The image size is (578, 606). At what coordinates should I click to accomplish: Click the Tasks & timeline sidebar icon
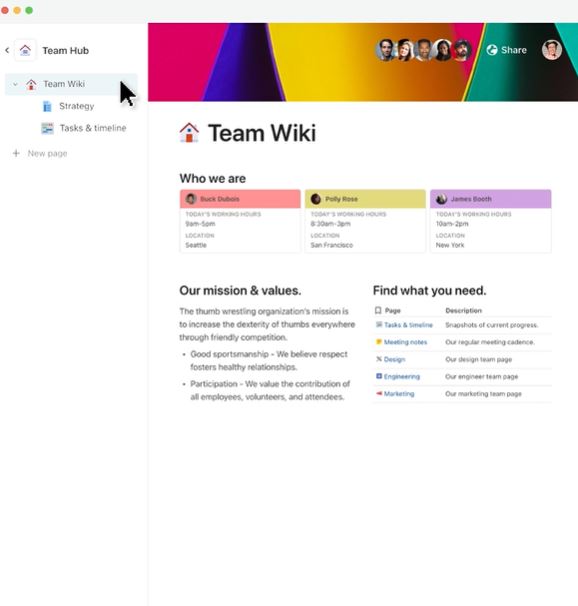coord(48,128)
